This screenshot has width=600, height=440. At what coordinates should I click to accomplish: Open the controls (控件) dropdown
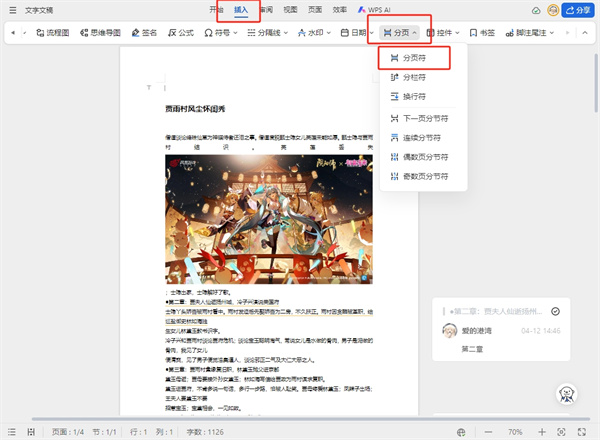click(443, 33)
